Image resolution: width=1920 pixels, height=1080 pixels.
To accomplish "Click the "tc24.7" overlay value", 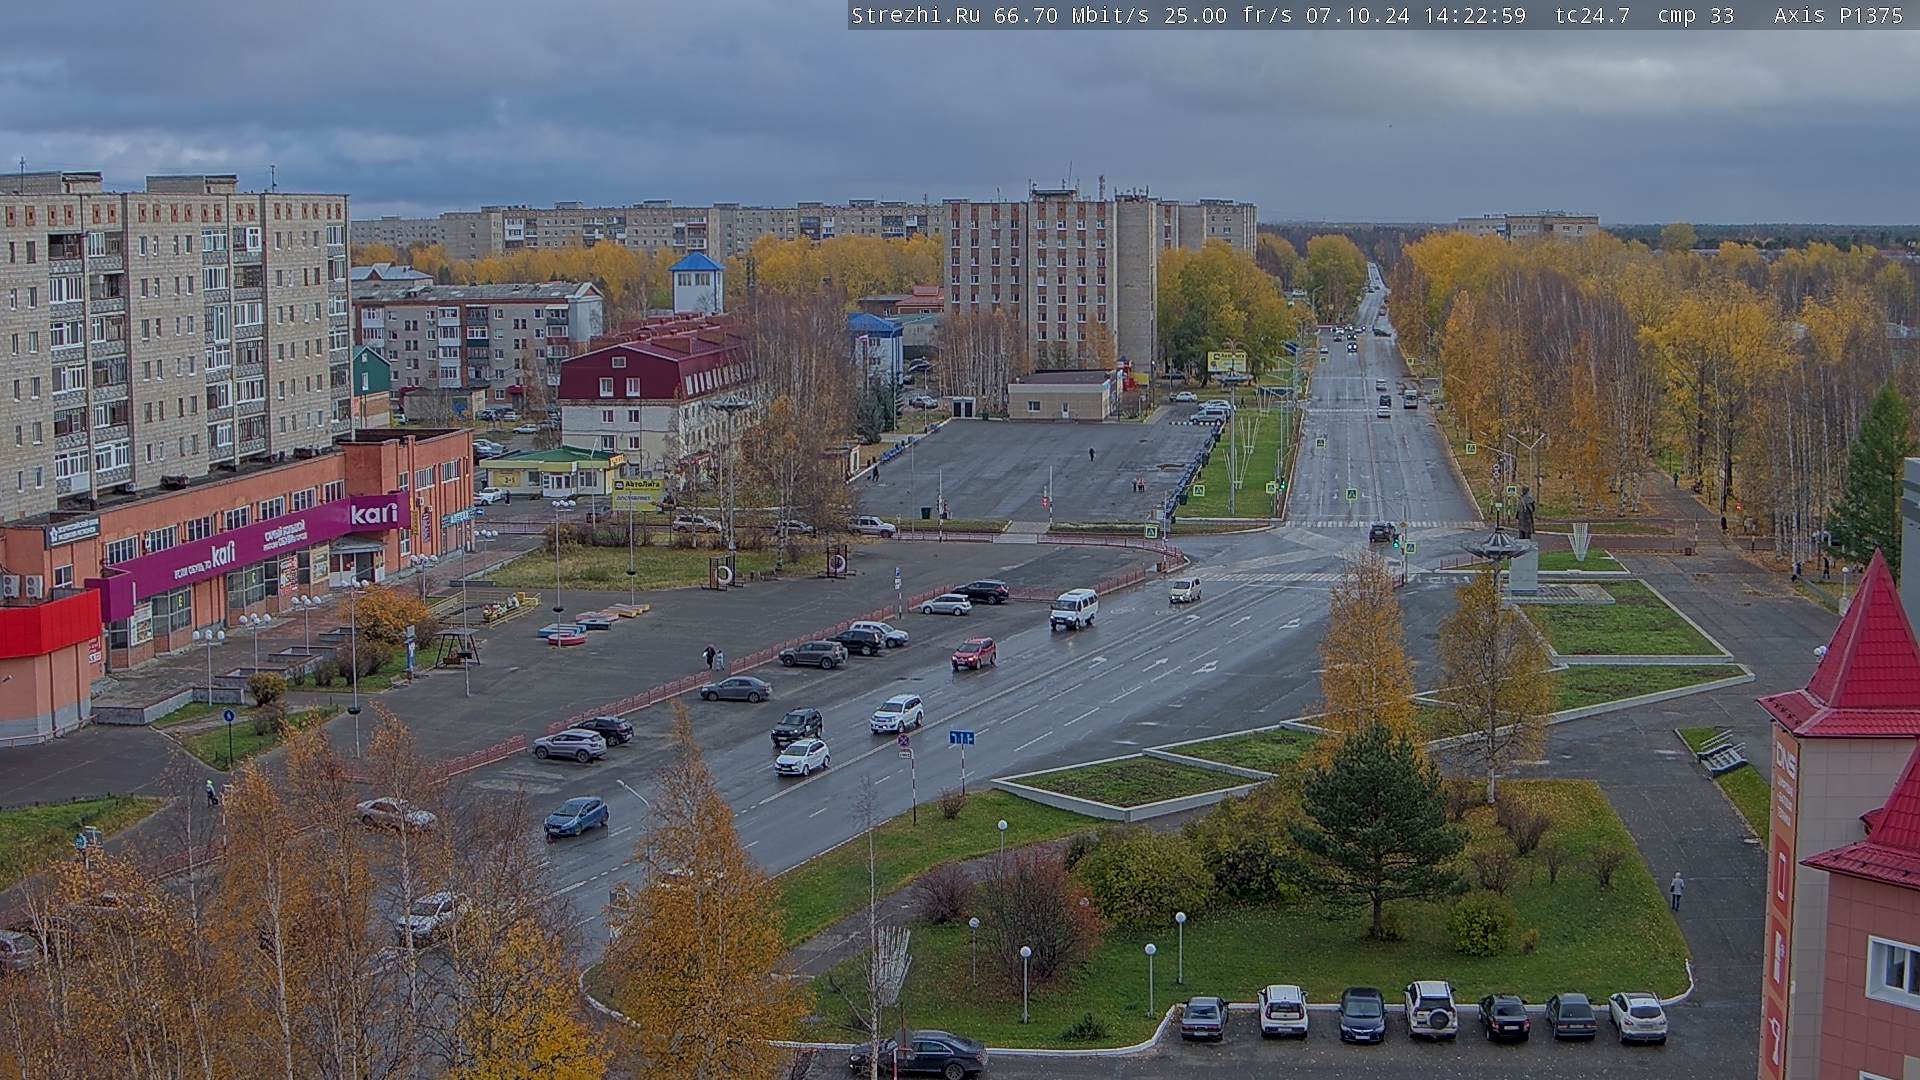I will [1593, 15].
